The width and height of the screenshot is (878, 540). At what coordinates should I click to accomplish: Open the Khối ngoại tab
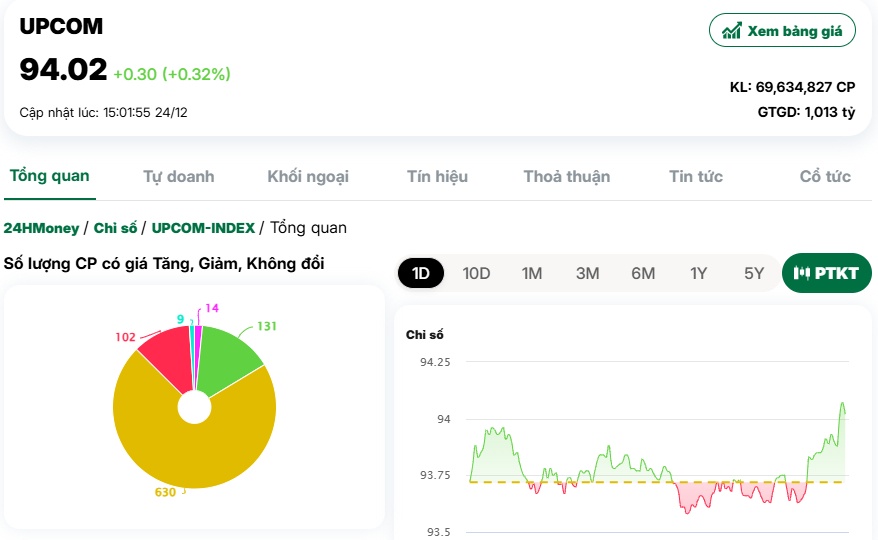coord(308,176)
